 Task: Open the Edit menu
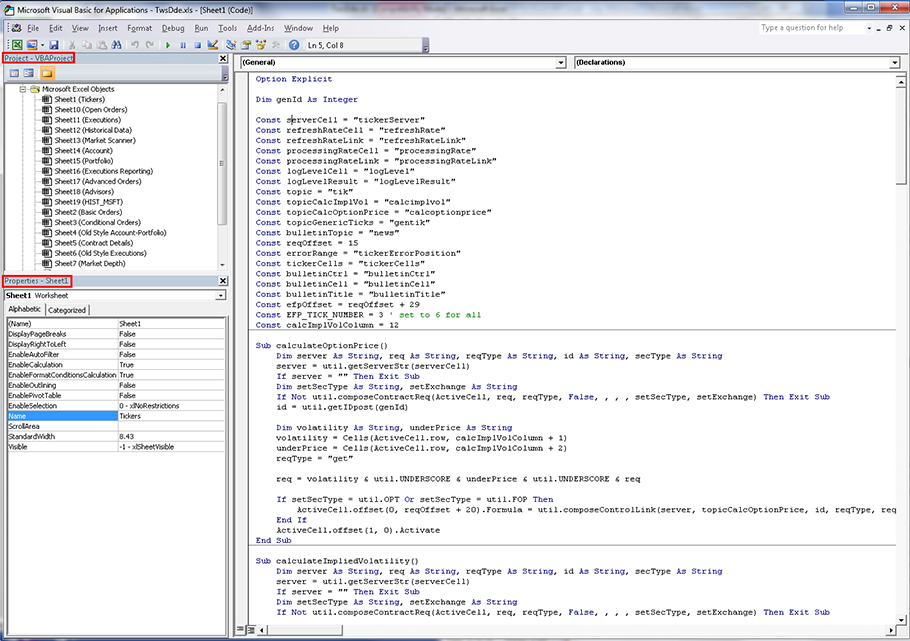(56, 28)
